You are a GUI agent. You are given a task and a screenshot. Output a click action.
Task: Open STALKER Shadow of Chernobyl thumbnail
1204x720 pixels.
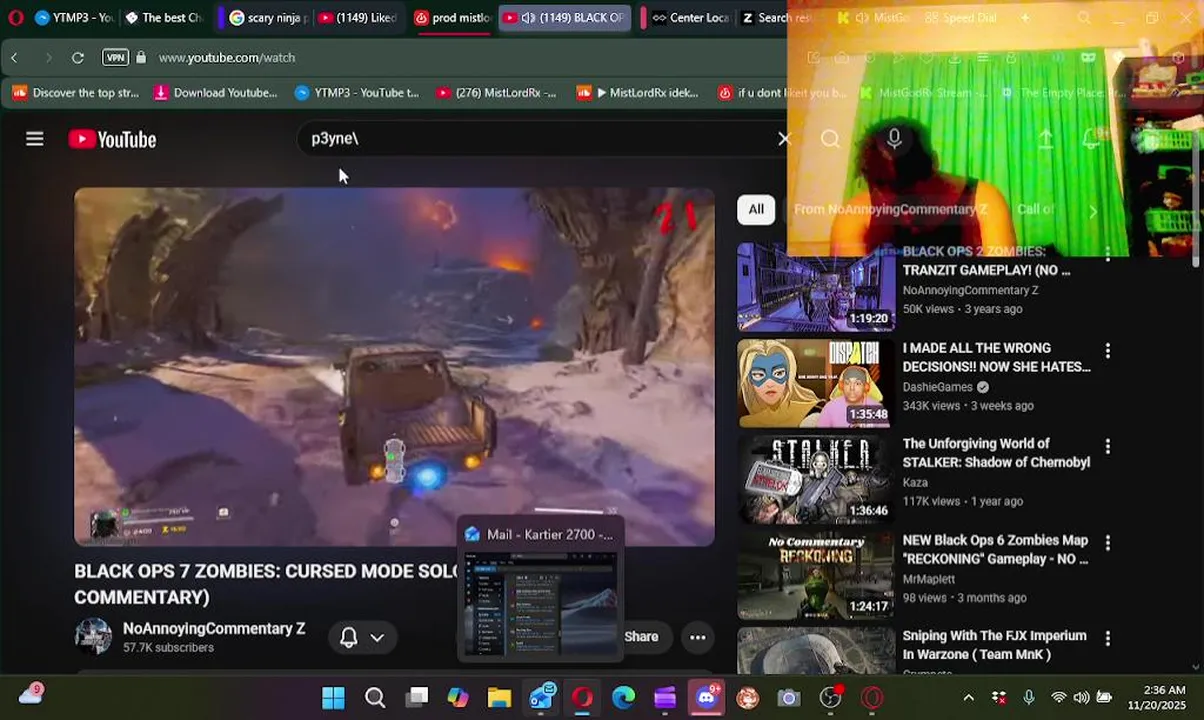[817, 479]
